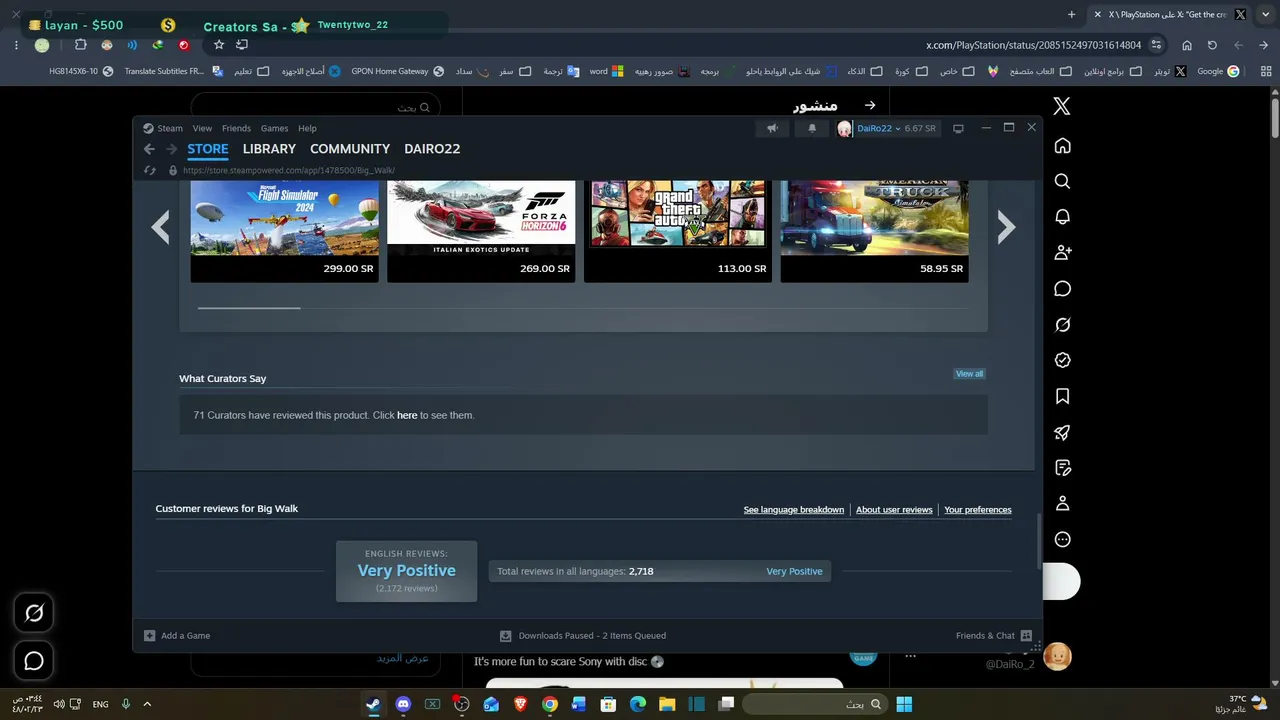
Task: Open the Friends & Chat icon
Action: coord(1027,635)
